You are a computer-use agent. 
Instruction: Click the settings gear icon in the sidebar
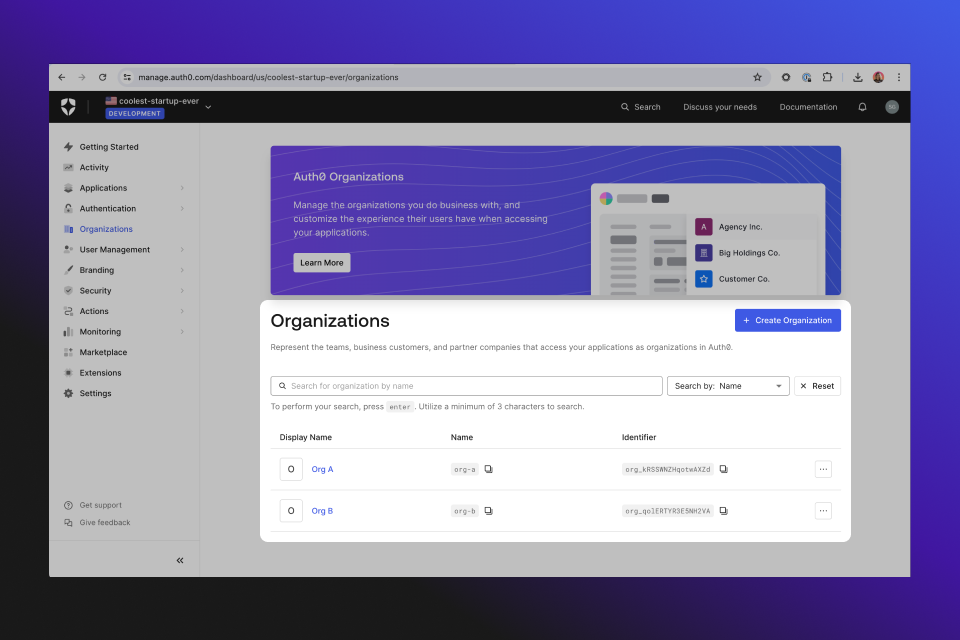tap(69, 393)
